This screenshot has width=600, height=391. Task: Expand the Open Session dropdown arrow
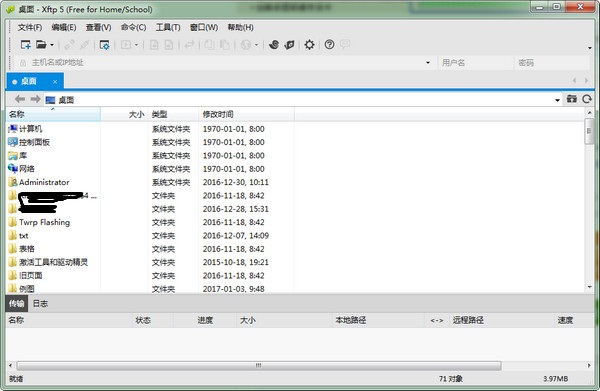[x=52, y=45]
